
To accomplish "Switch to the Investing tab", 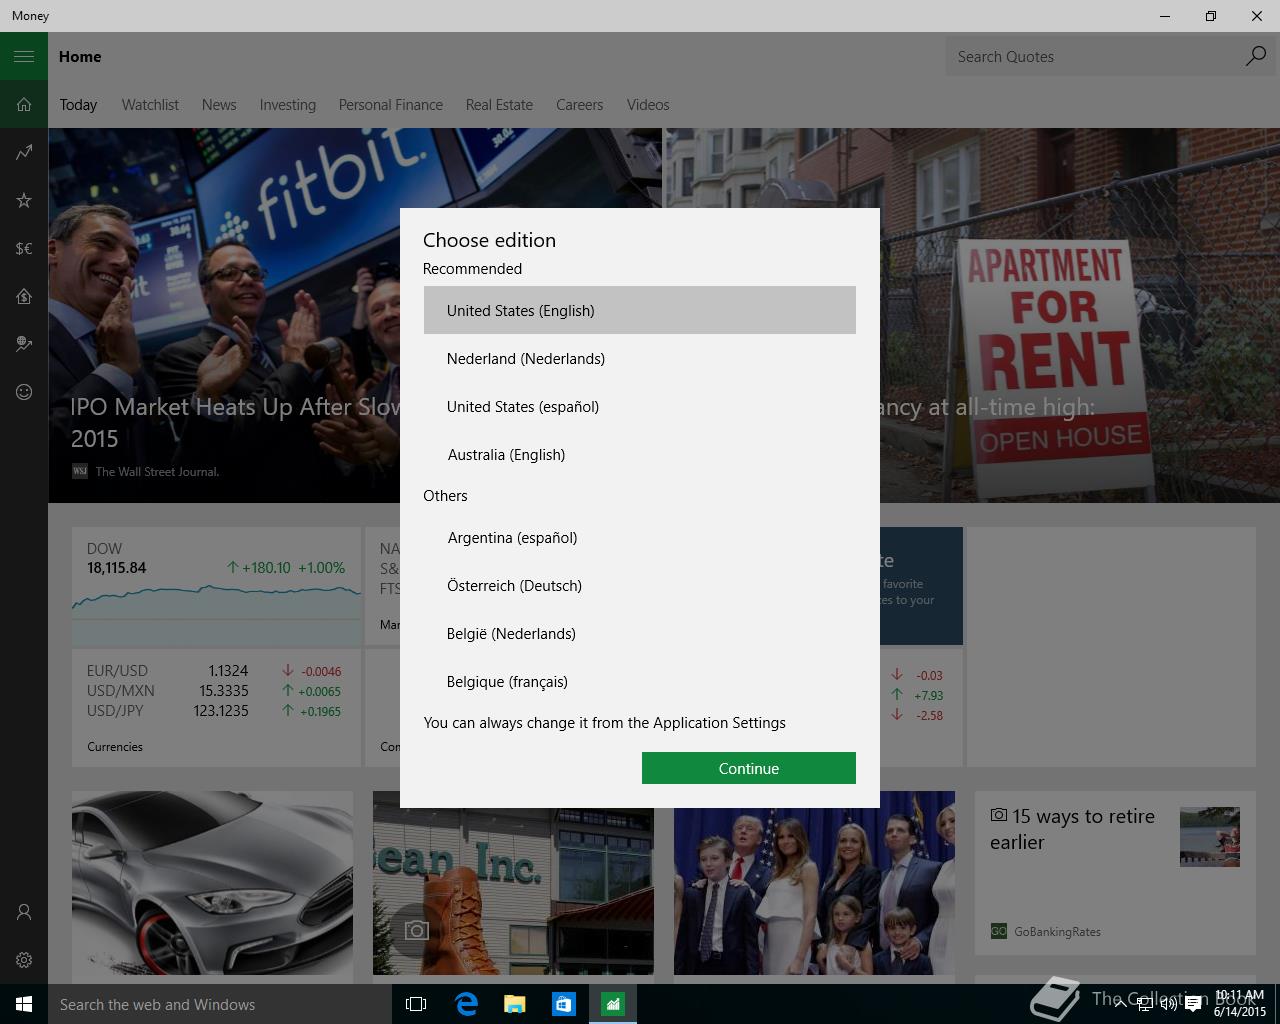I will (x=287, y=104).
